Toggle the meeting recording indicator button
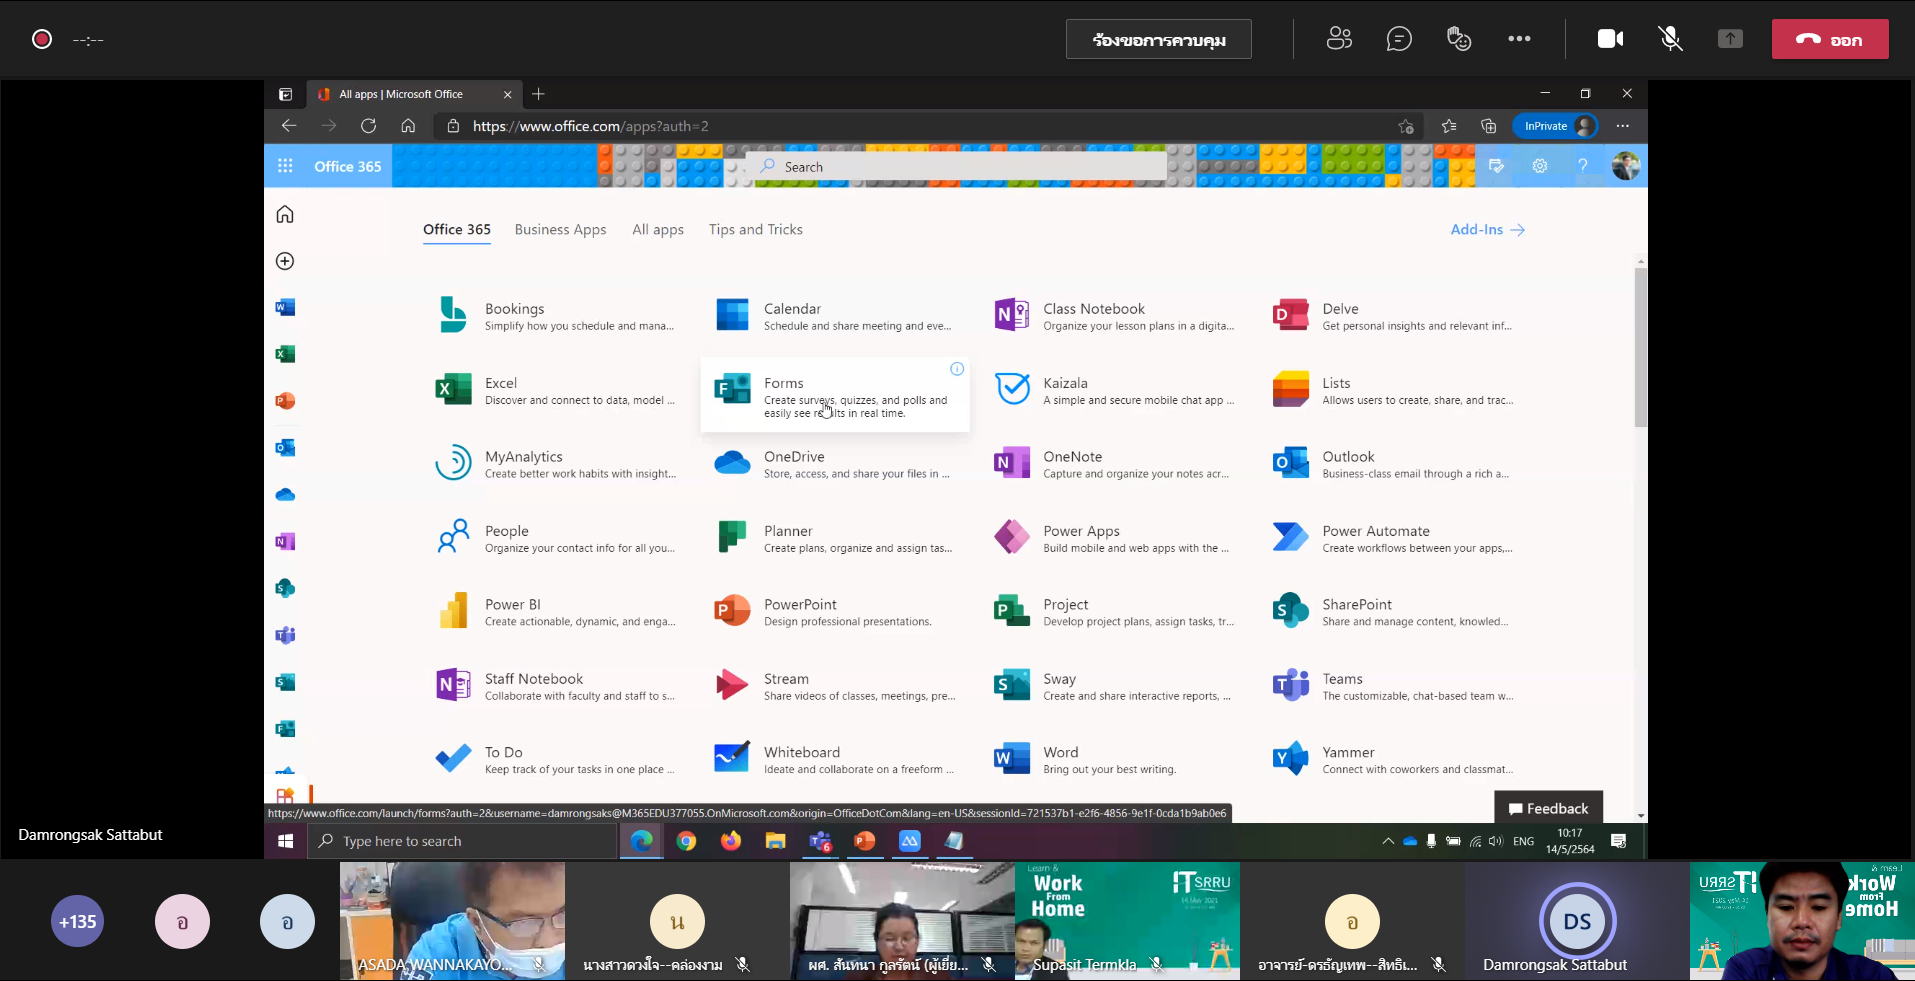 coord(42,39)
